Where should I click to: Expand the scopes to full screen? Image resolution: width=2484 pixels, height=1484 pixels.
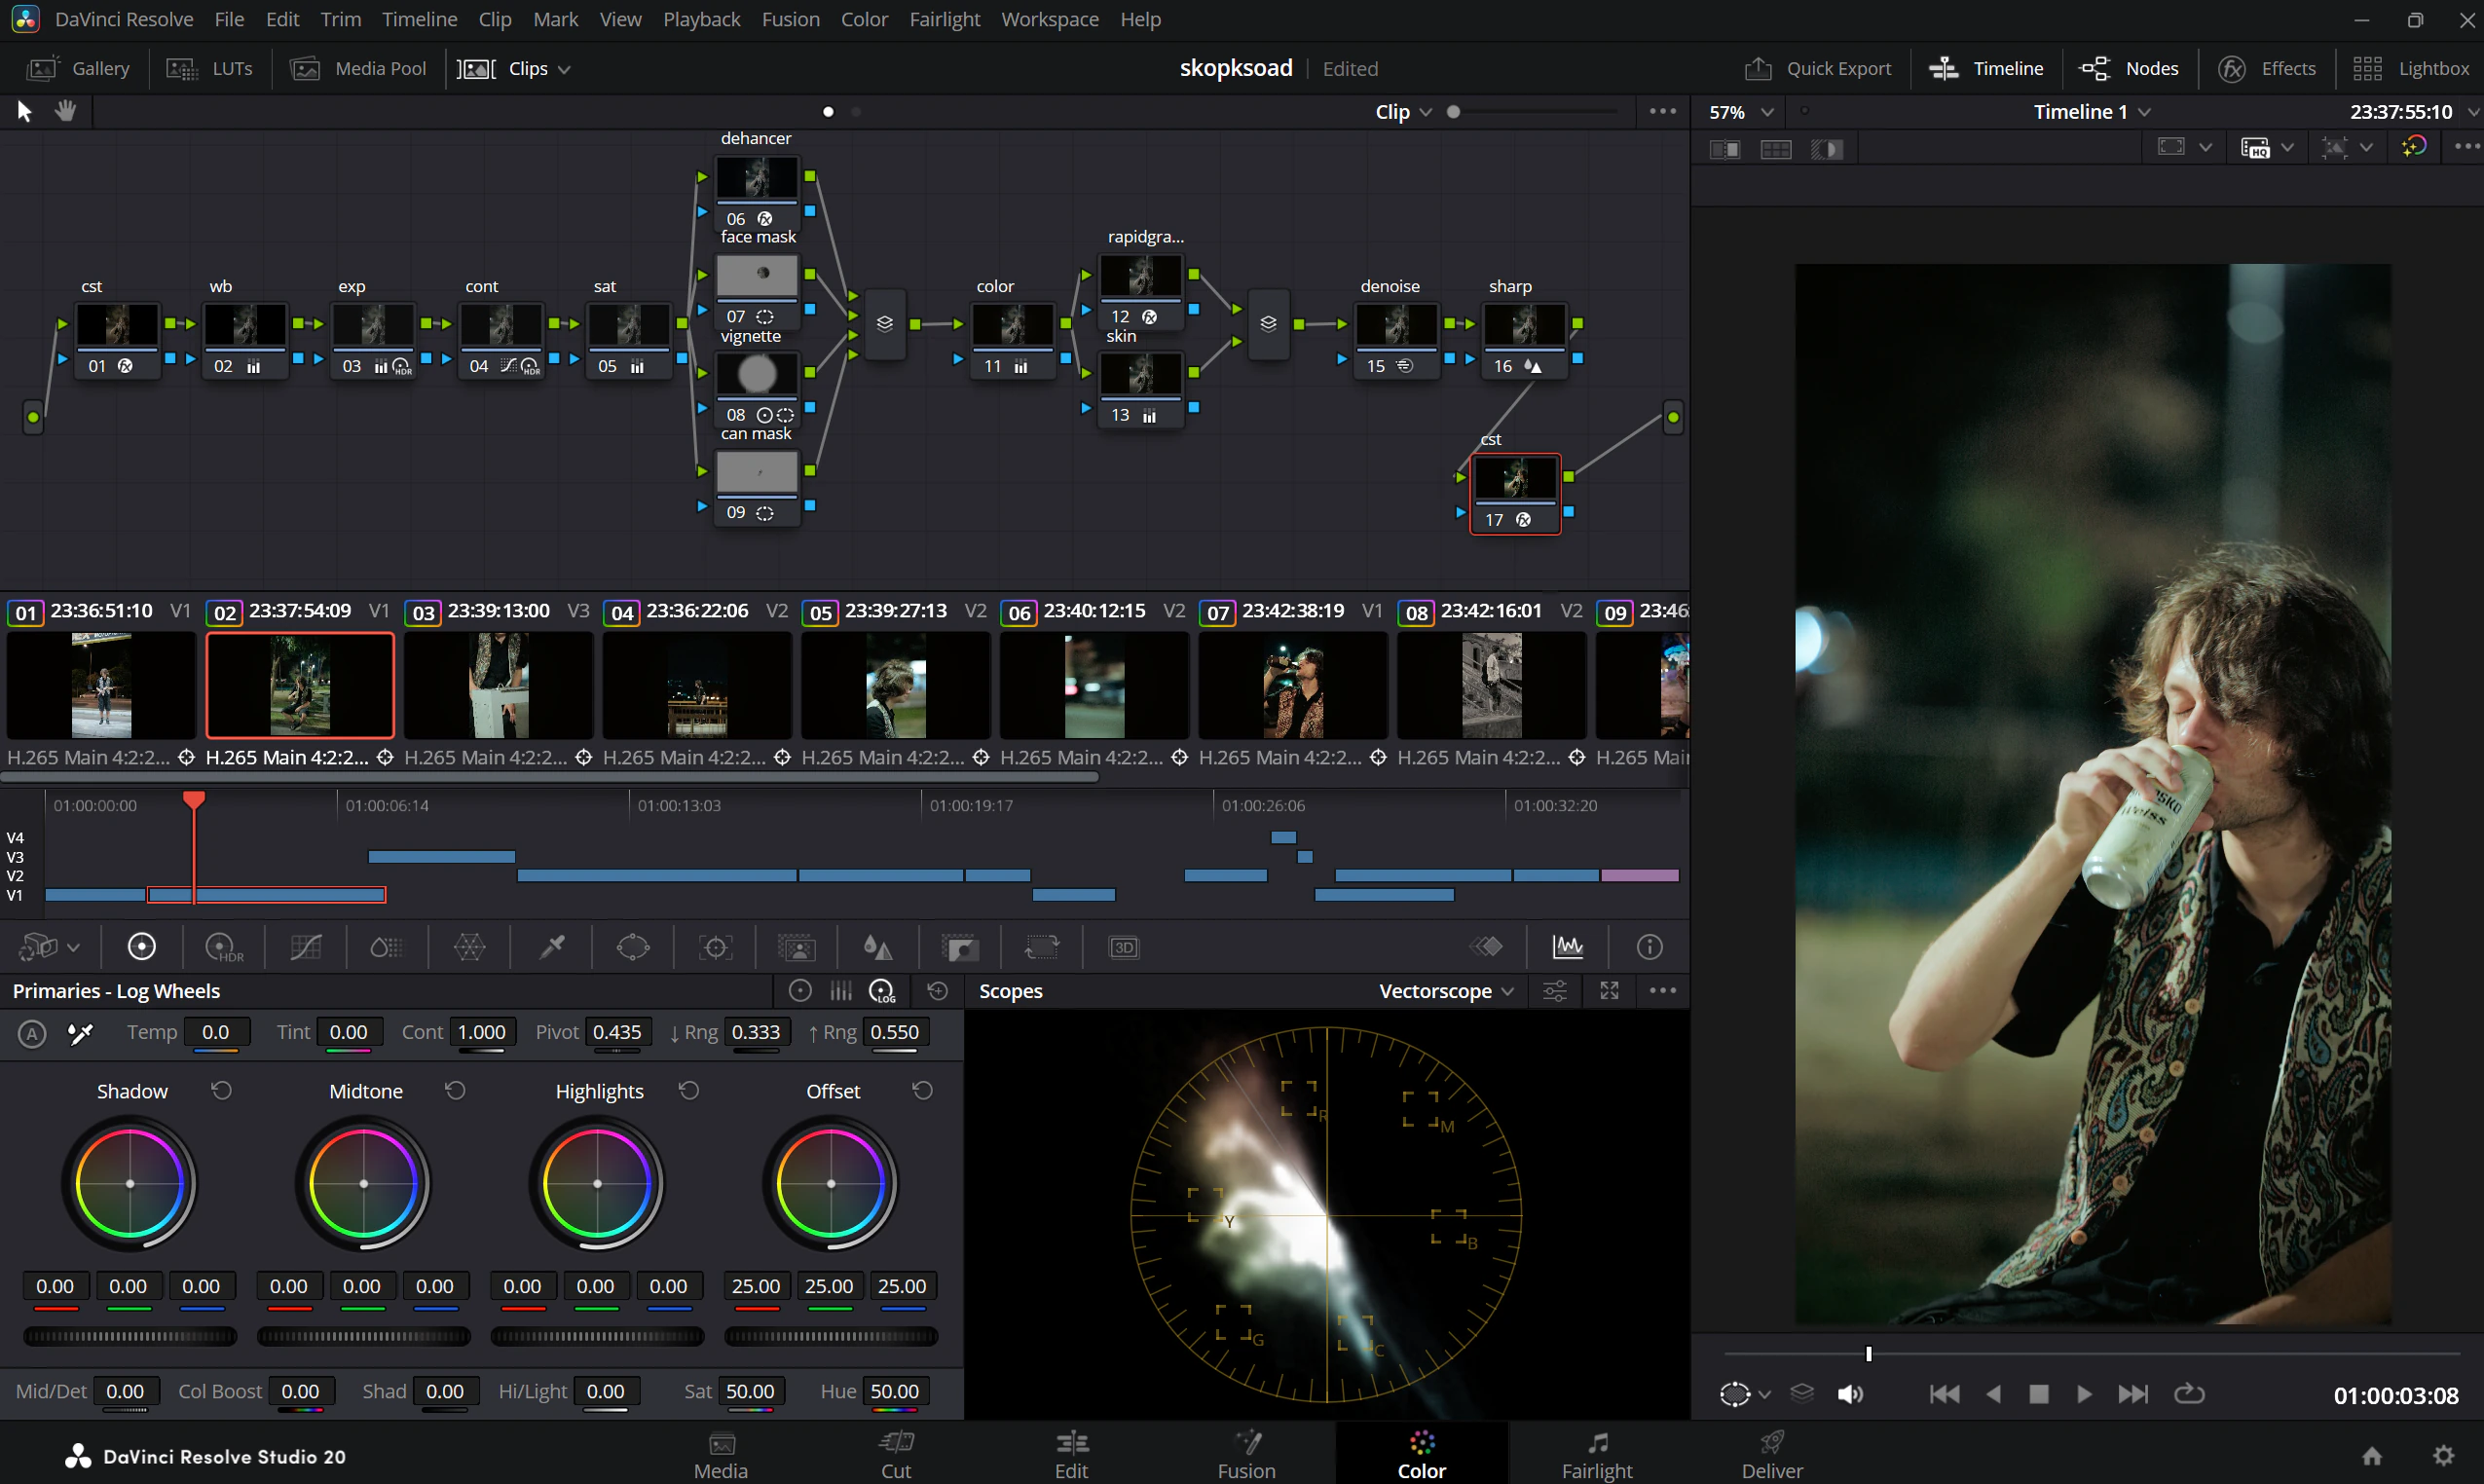[x=1609, y=990]
